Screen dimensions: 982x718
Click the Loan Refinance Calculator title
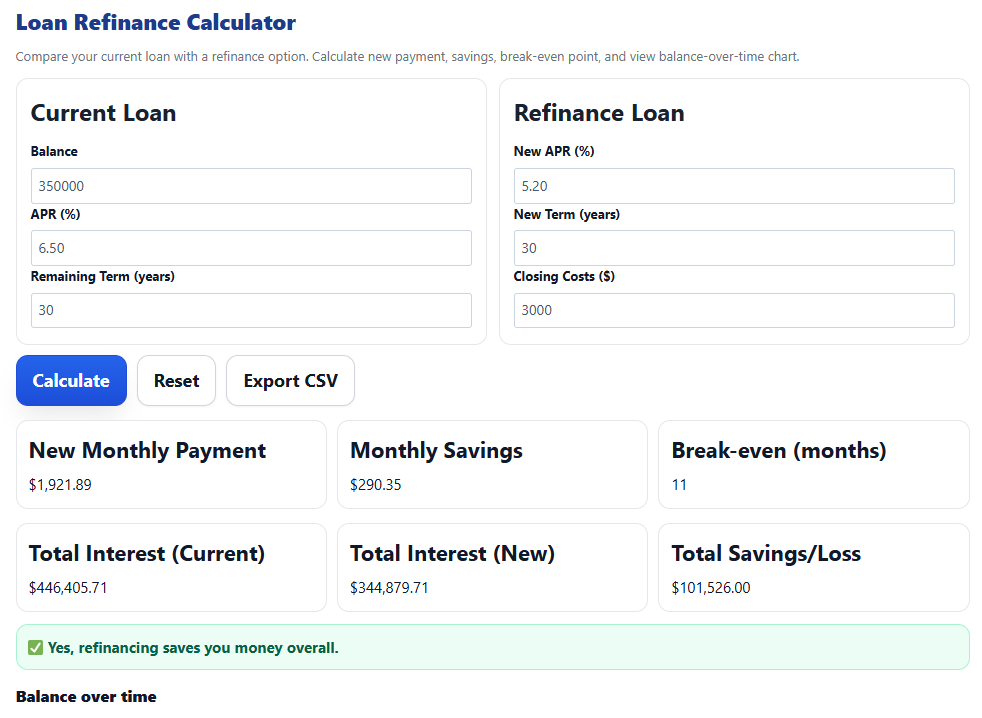156,22
